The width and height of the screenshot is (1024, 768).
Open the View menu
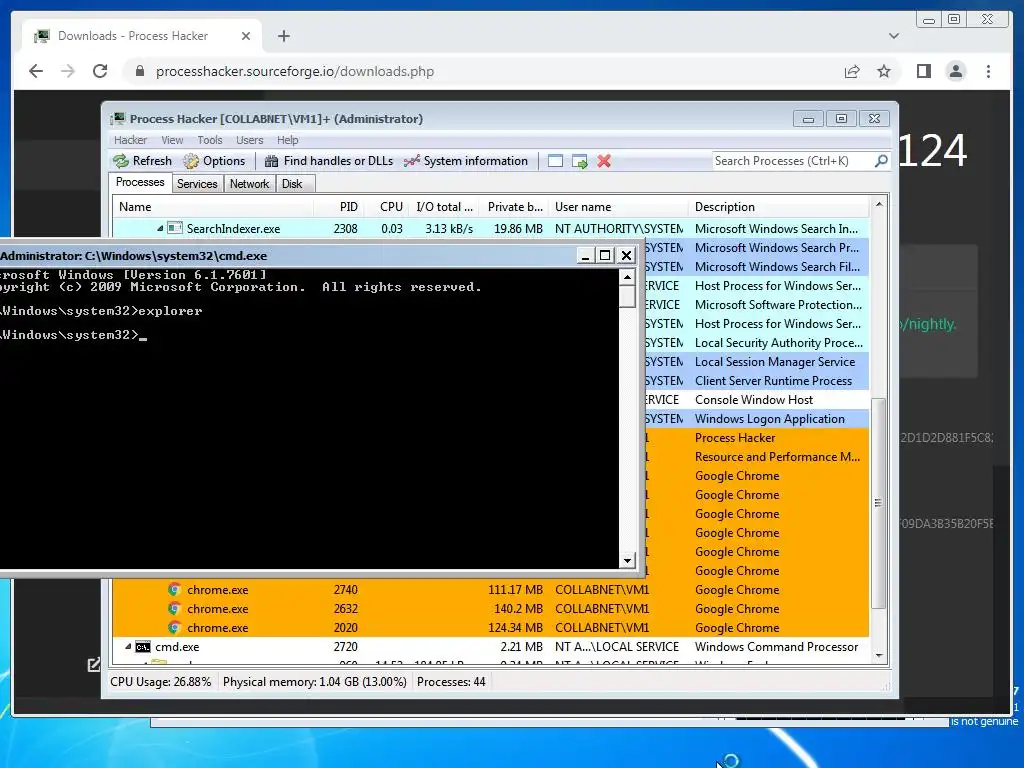172,140
